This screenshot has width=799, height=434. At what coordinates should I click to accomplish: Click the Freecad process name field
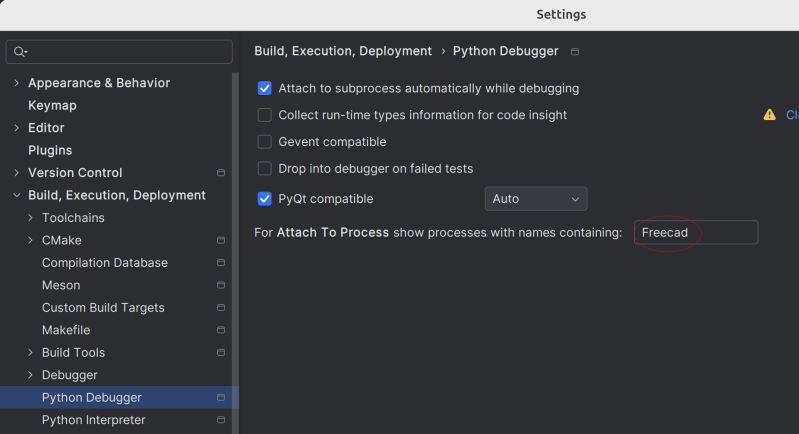coord(696,233)
